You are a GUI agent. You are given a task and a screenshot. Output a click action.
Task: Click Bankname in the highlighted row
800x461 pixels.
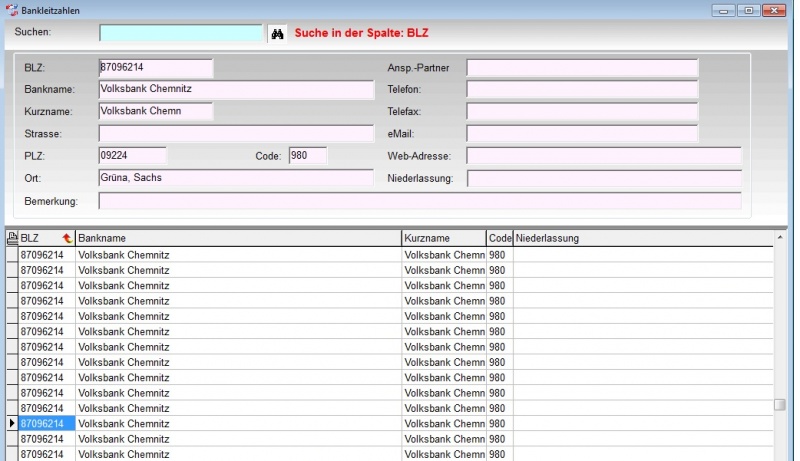pos(238,423)
